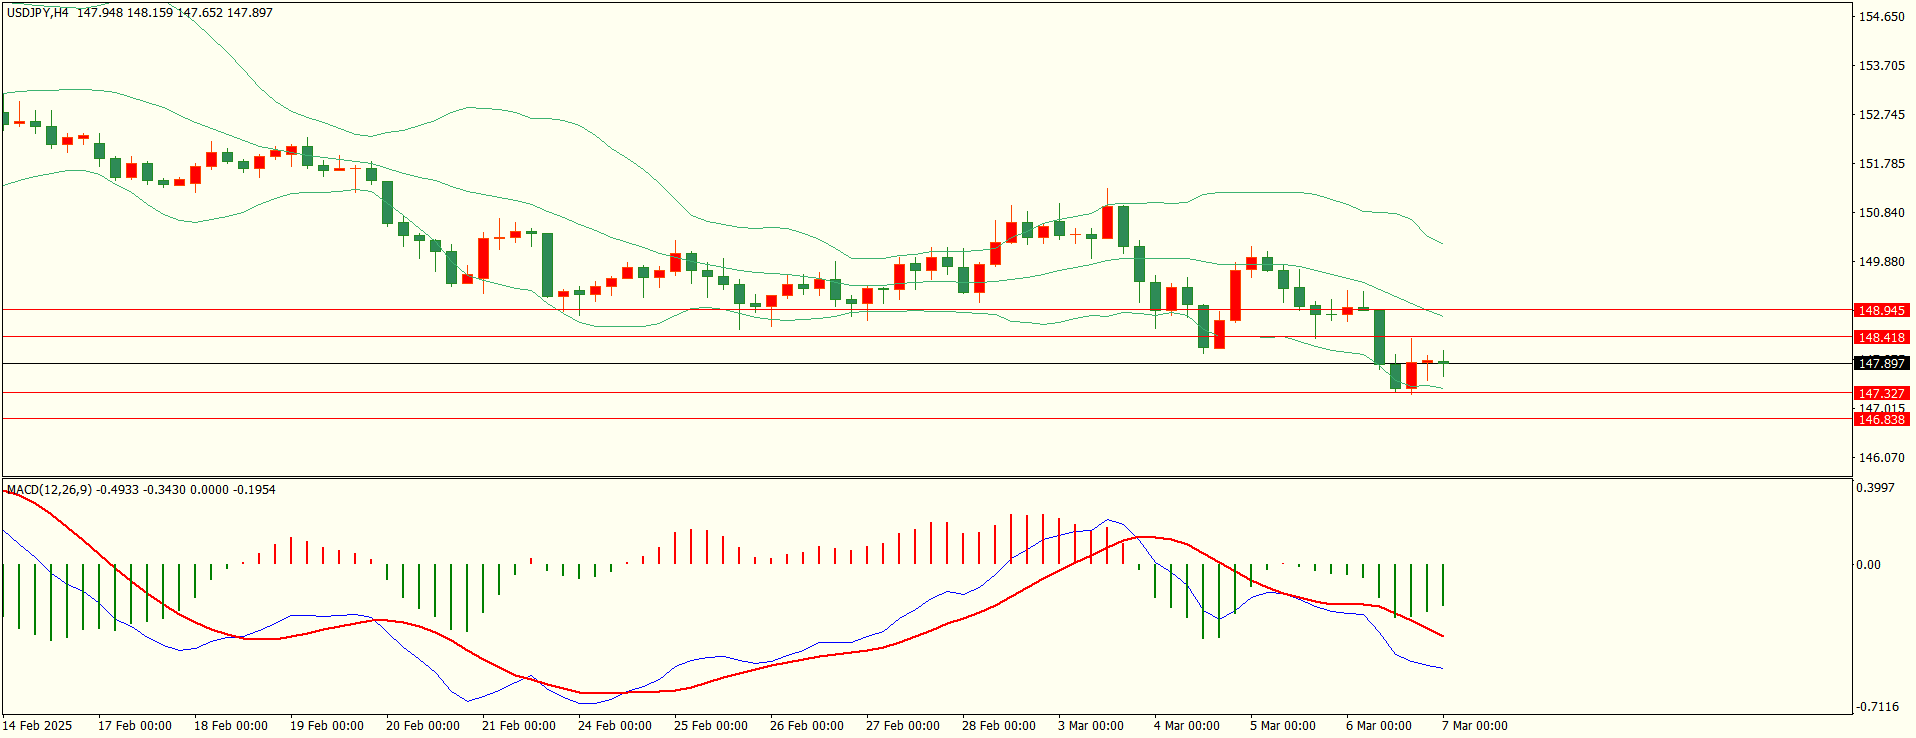Image resolution: width=1916 pixels, height=738 pixels.
Task: Click the 24 Feb 00:00 time label
Action: tap(615, 726)
